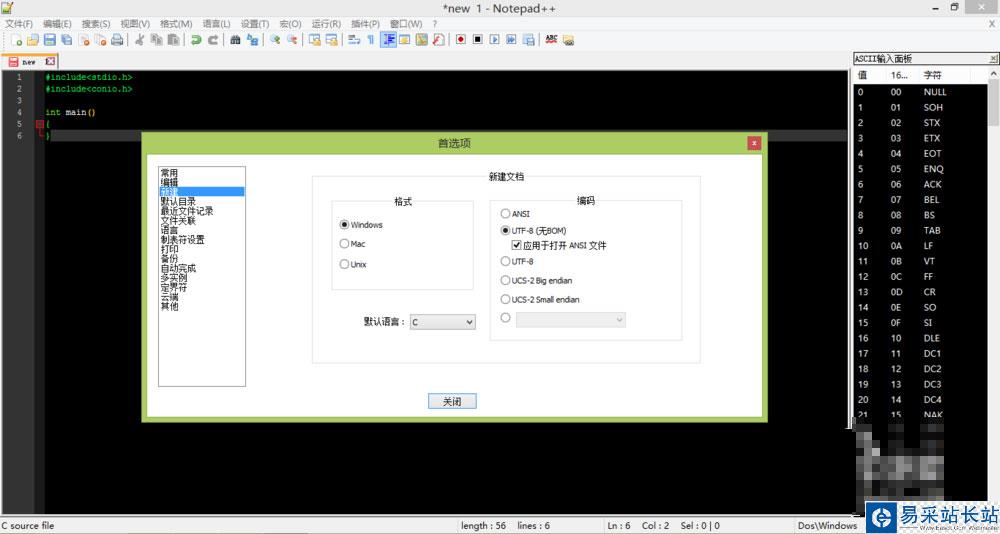Screen dimensions: 1000x534
Task: Click the Zoom In toolbar icon
Action: 275,40
